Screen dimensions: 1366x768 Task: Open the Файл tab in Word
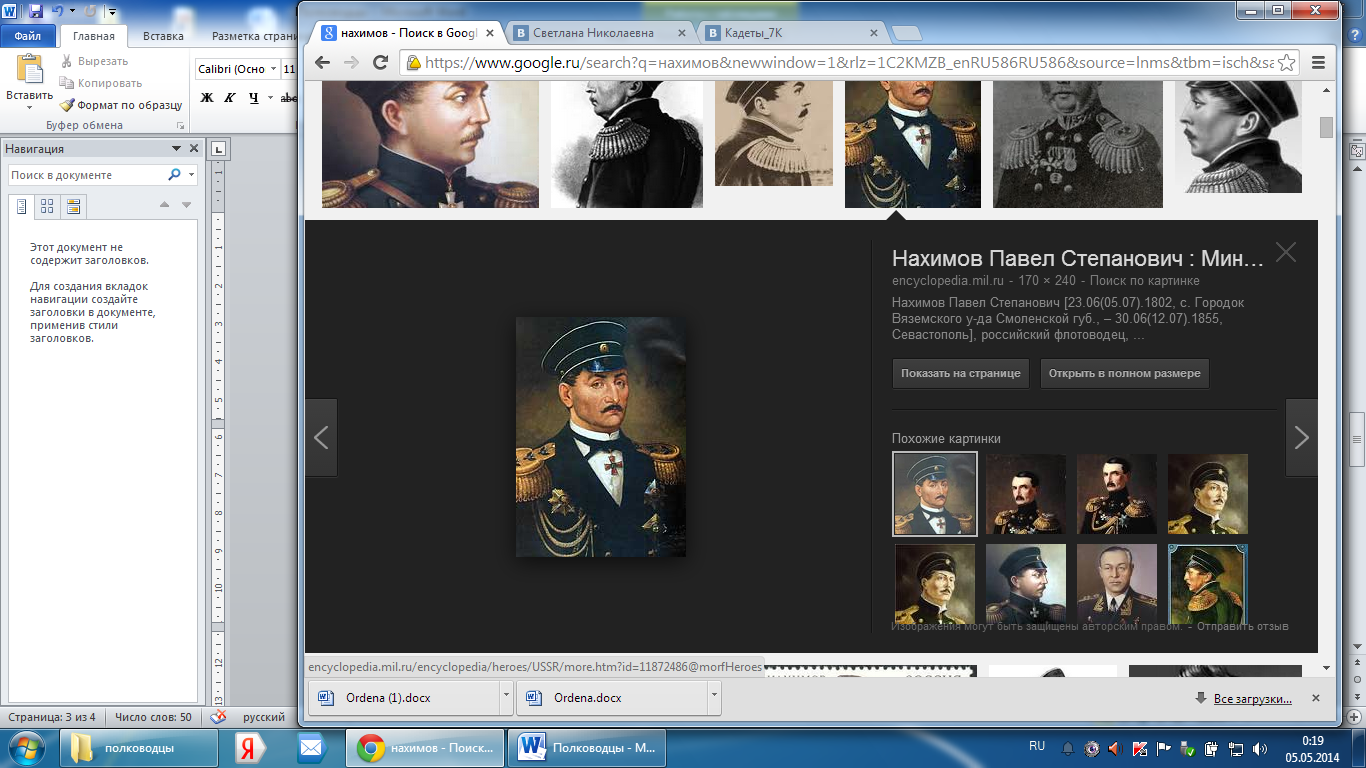click(28, 36)
